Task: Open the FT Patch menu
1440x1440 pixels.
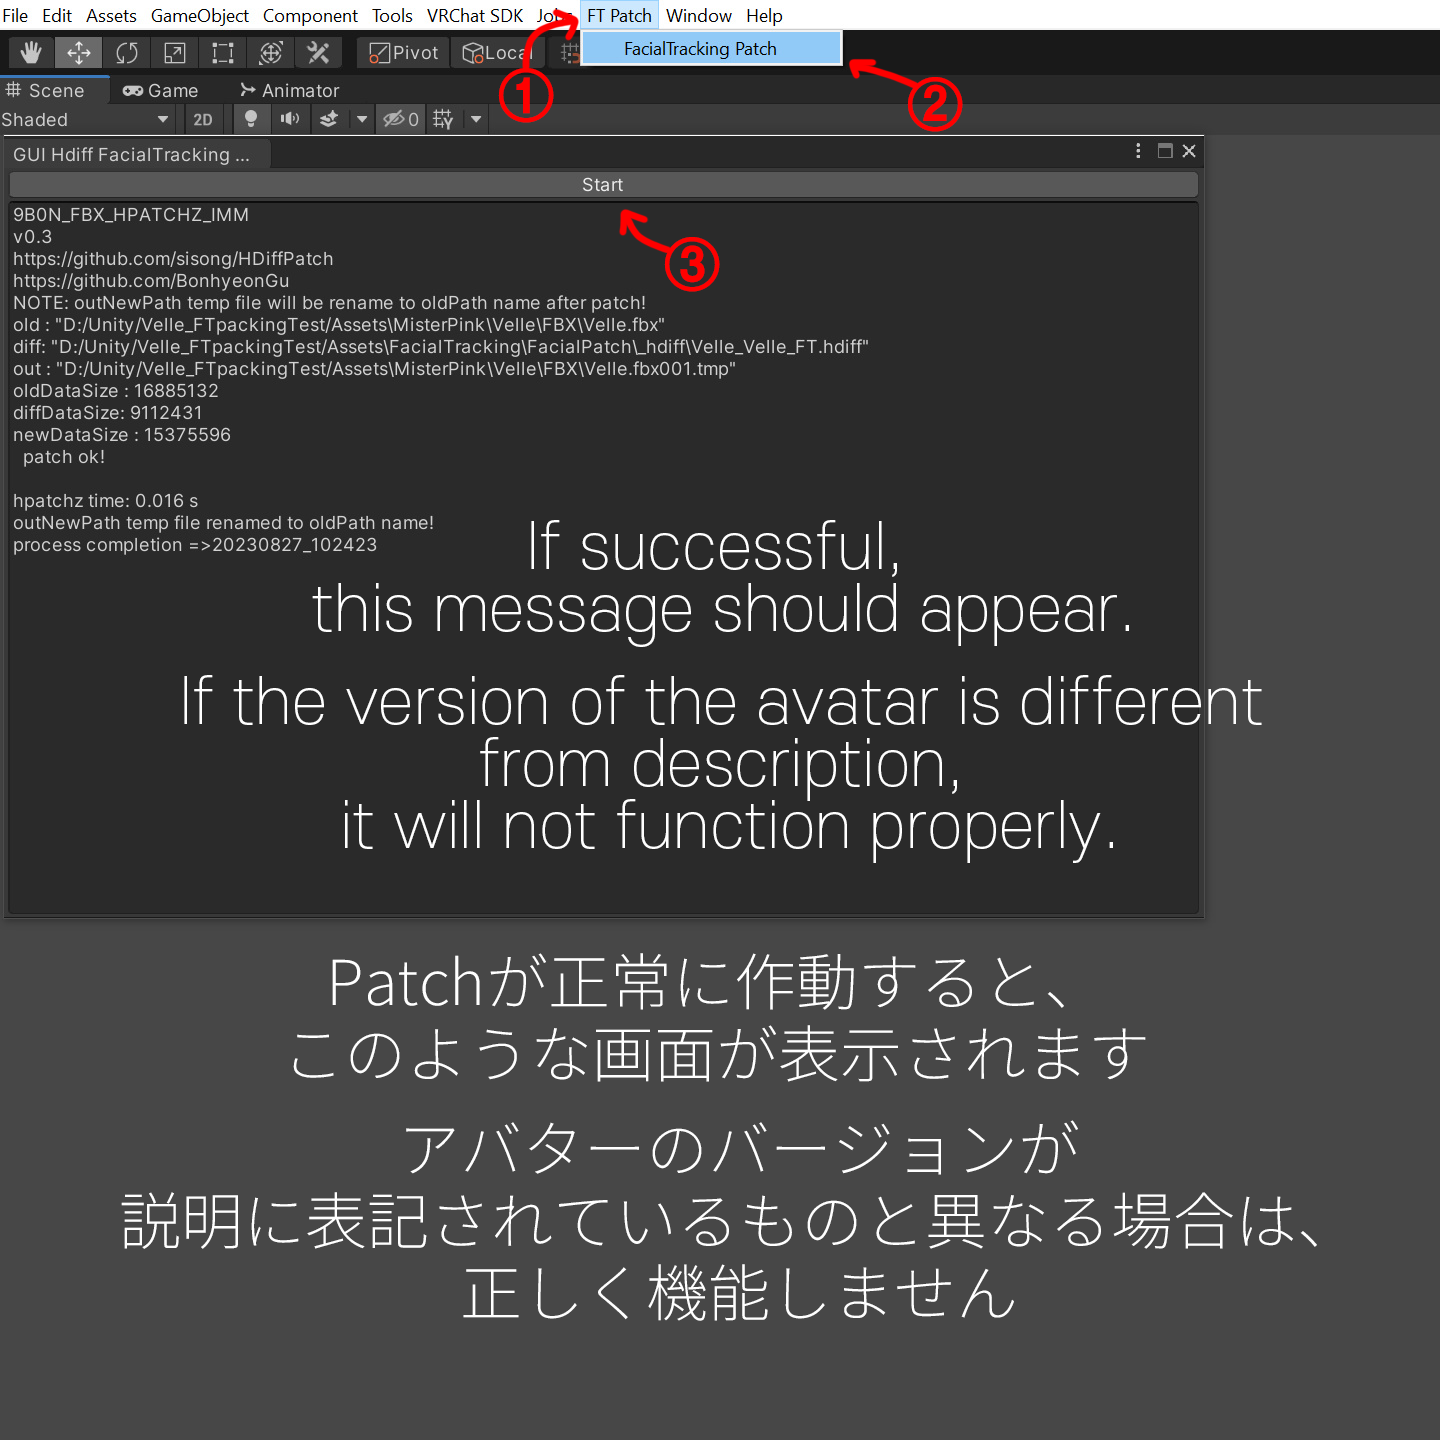Action: (x=618, y=15)
